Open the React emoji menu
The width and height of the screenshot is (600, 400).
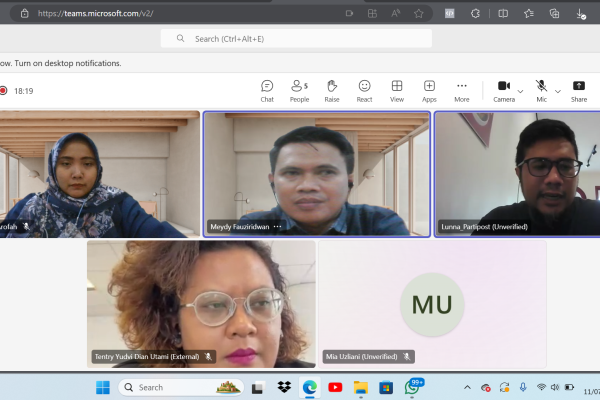coord(364,91)
